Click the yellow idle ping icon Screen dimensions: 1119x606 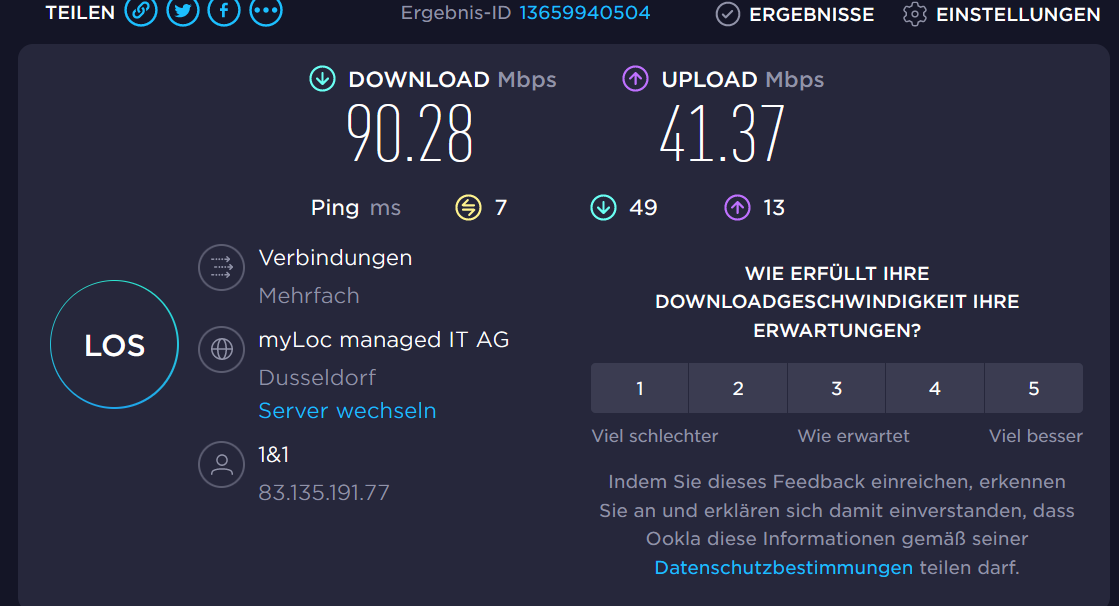coord(468,207)
